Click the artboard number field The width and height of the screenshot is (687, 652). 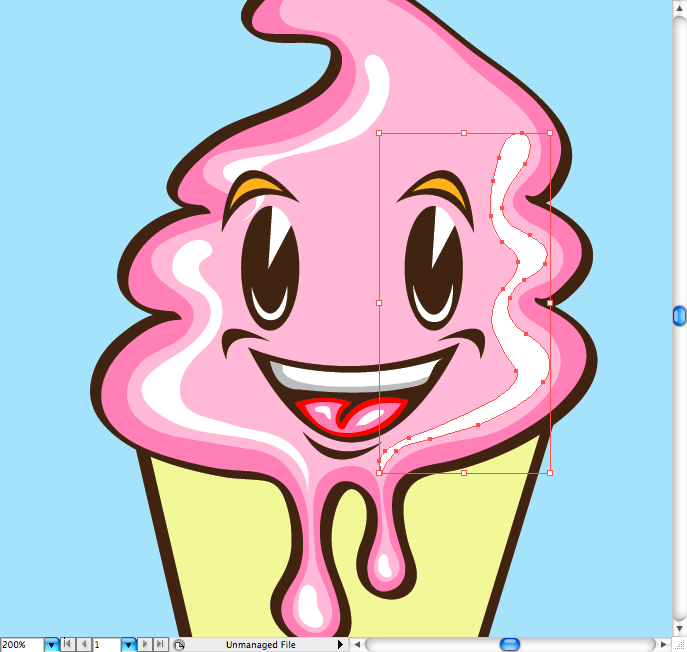click(106, 645)
